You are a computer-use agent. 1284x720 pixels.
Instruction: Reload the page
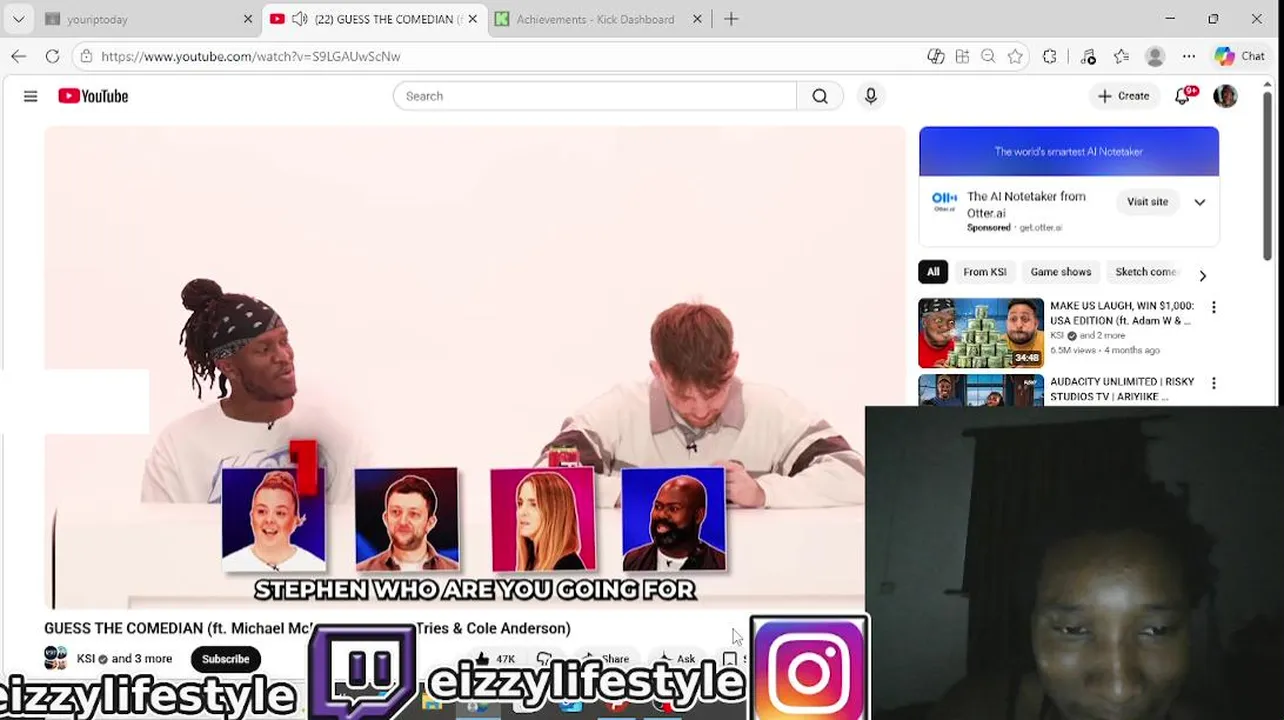coord(52,56)
